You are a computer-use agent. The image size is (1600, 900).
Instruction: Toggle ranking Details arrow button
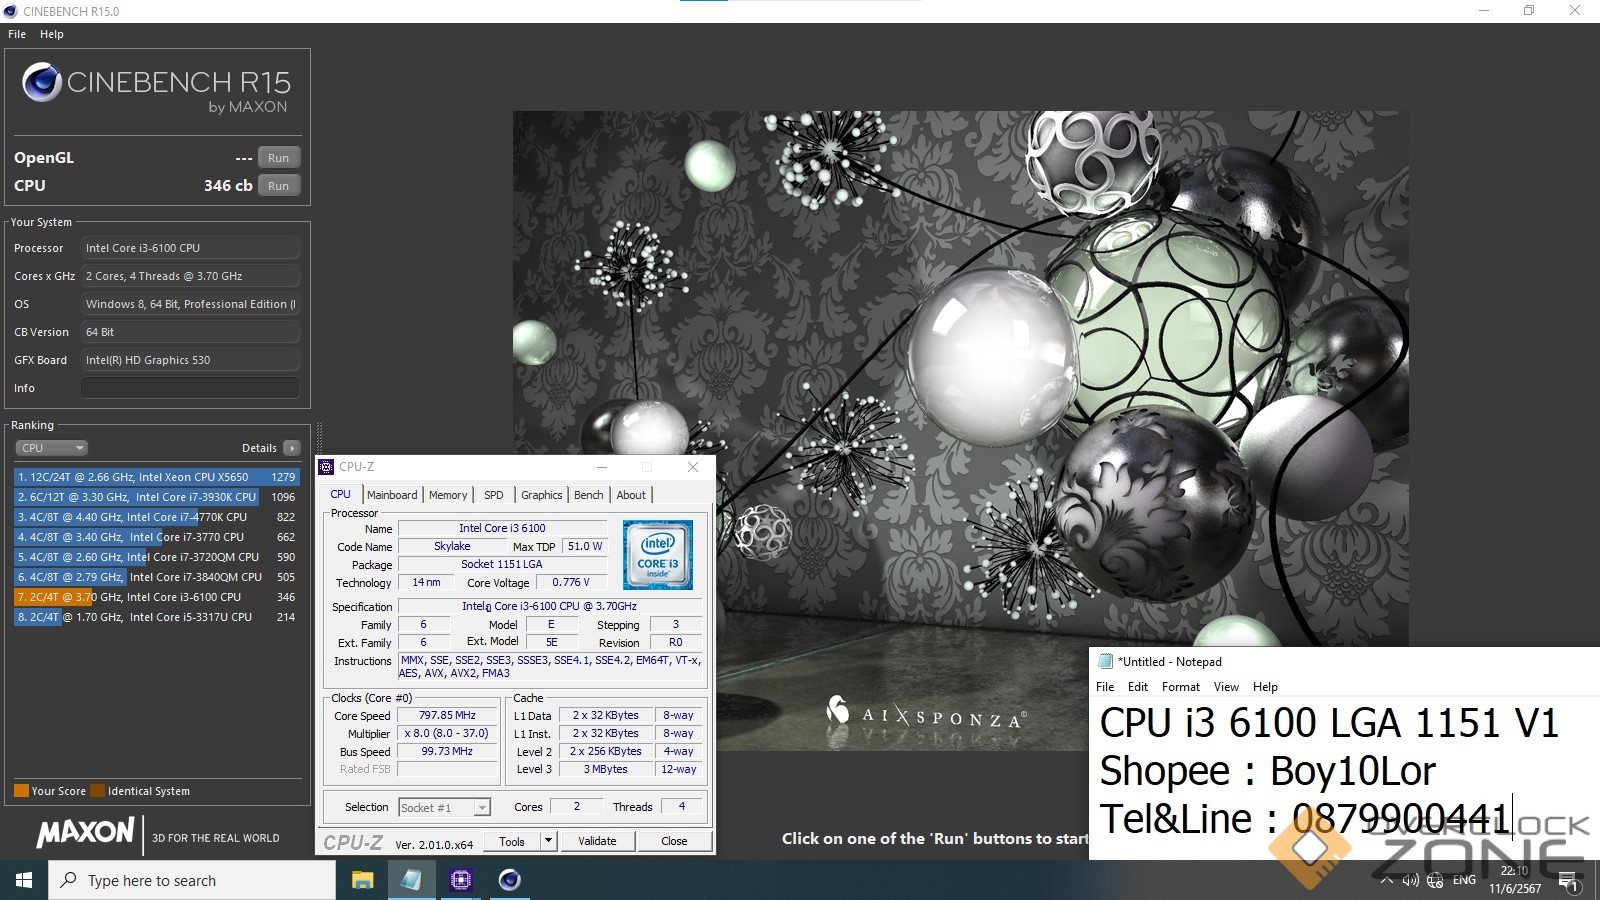pos(291,448)
